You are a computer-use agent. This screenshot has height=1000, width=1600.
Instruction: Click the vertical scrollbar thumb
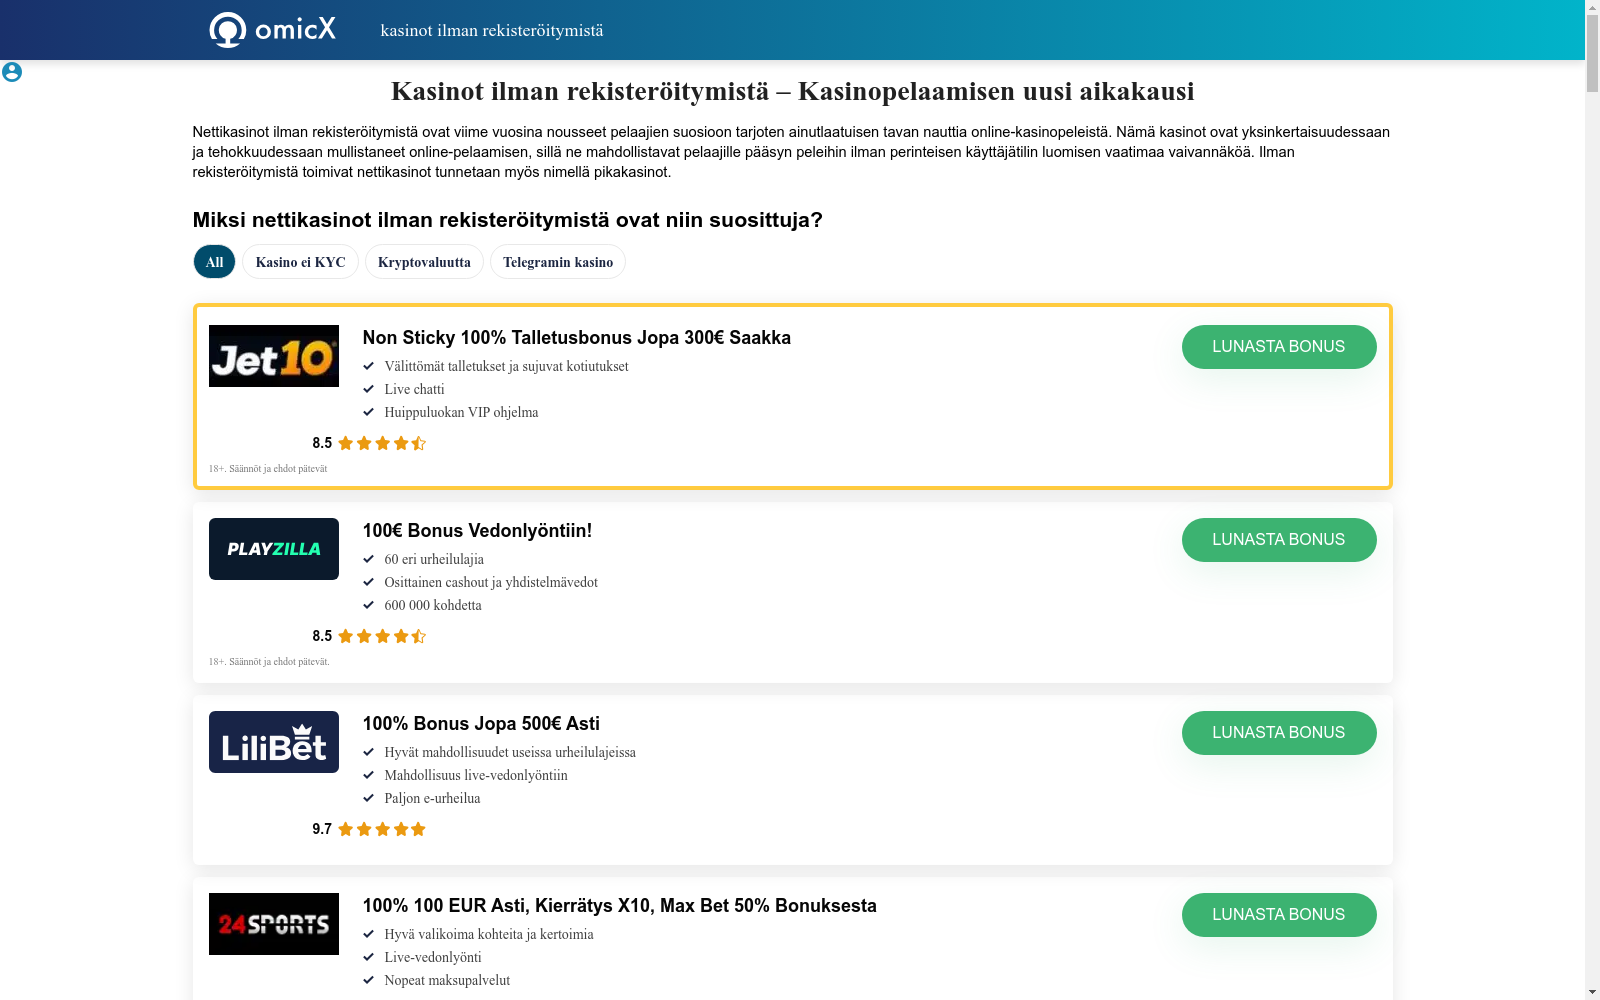tap(1592, 54)
